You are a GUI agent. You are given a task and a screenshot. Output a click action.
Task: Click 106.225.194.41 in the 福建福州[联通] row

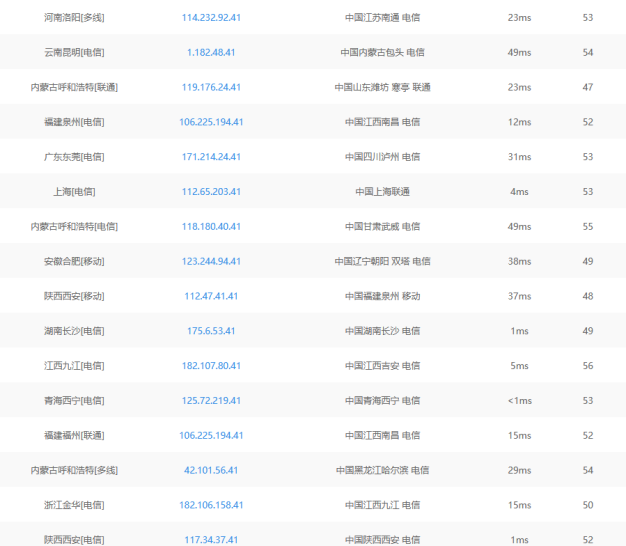[x=211, y=435]
